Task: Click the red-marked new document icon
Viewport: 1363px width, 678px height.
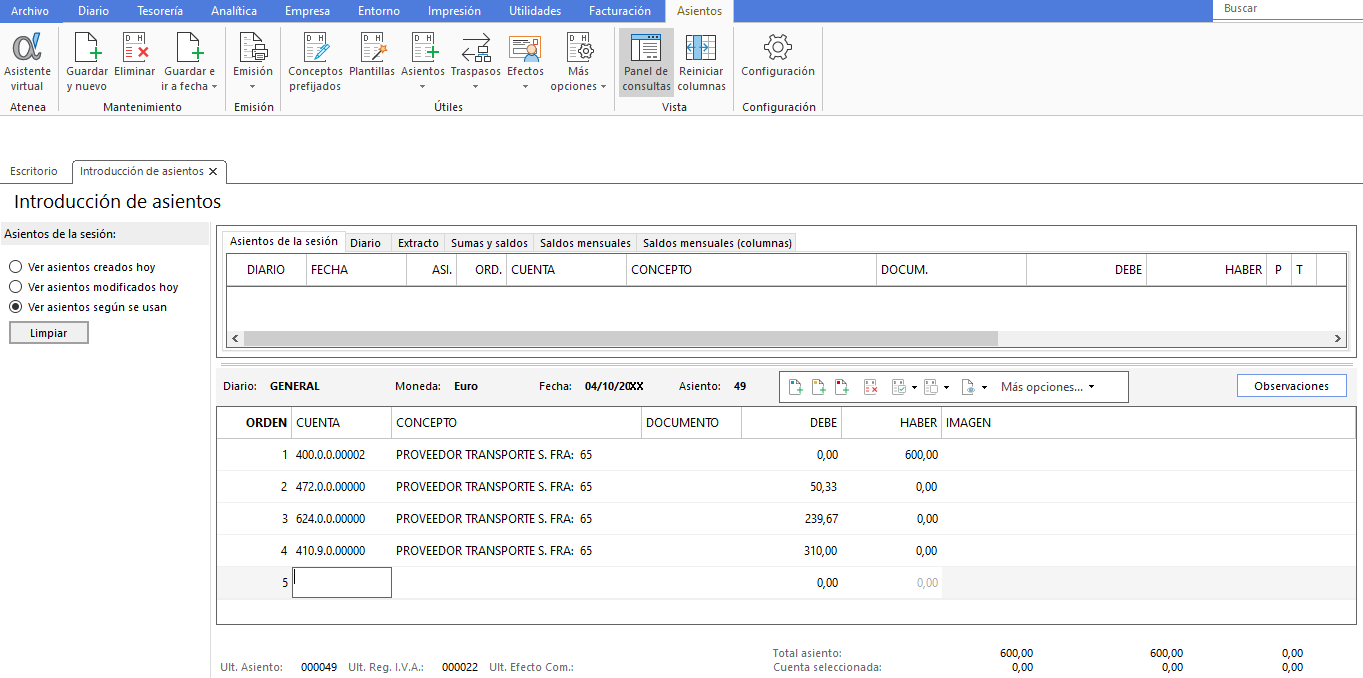Action: point(842,387)
